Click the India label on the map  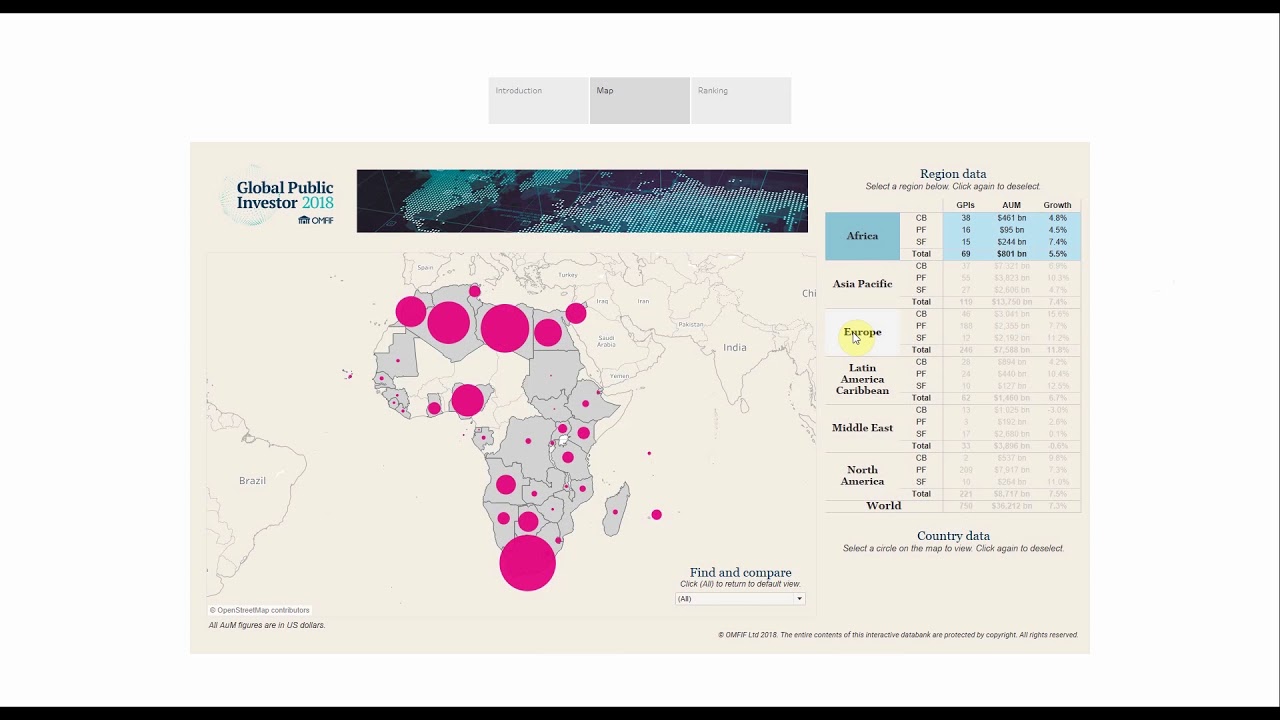coord(735,347)
